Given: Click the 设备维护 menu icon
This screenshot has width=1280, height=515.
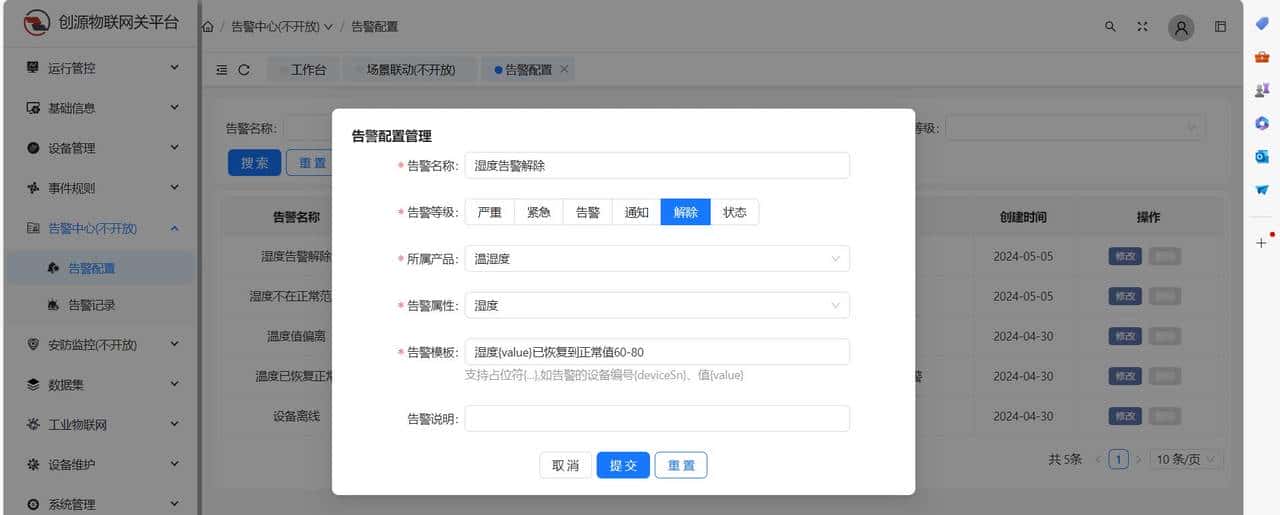Looking at the screenshot, I should (x=33, y=464).
